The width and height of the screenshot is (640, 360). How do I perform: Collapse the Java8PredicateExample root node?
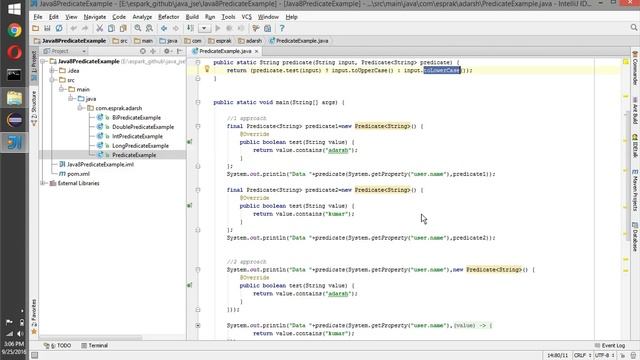pos(43,61)
